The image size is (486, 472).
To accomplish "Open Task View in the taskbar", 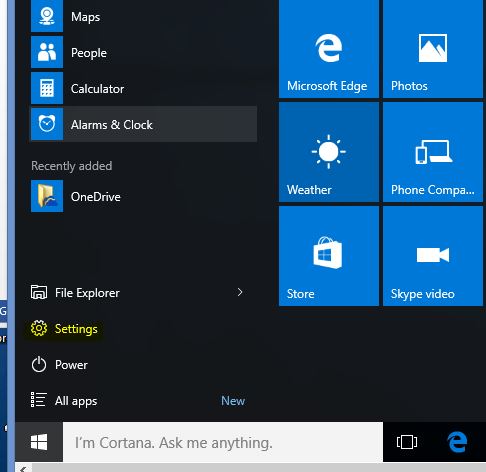I will click(x=407, y=442).
